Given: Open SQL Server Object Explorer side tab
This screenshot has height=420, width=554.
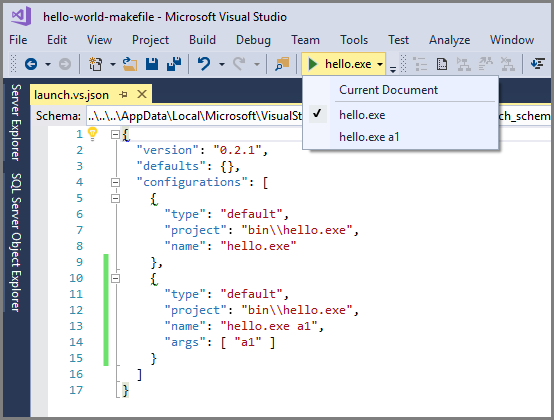Looking at the screenshot, I should tap(16, 242).
